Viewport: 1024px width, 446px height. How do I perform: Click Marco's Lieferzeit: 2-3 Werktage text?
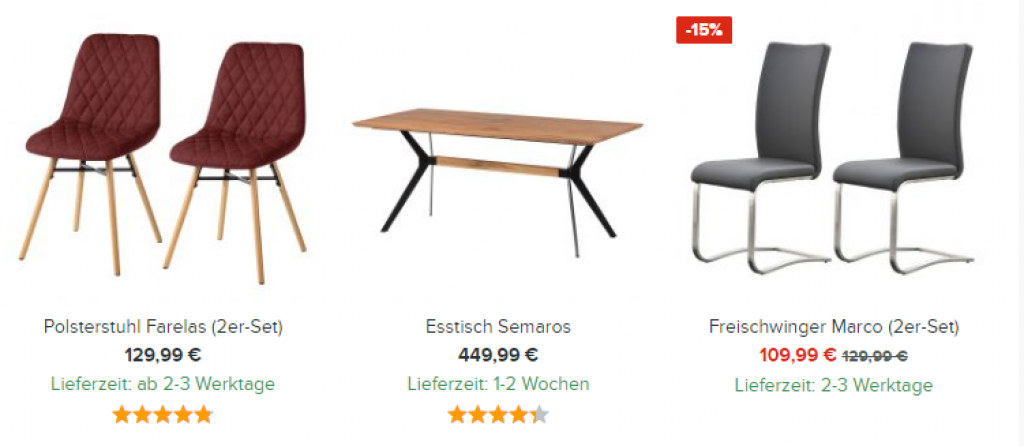(x=834, y=385)
